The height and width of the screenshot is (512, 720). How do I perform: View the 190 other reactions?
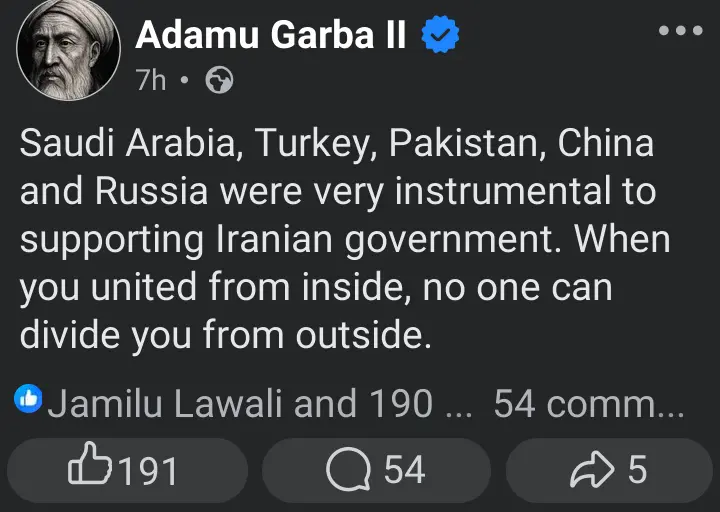[x=397, y=403]
